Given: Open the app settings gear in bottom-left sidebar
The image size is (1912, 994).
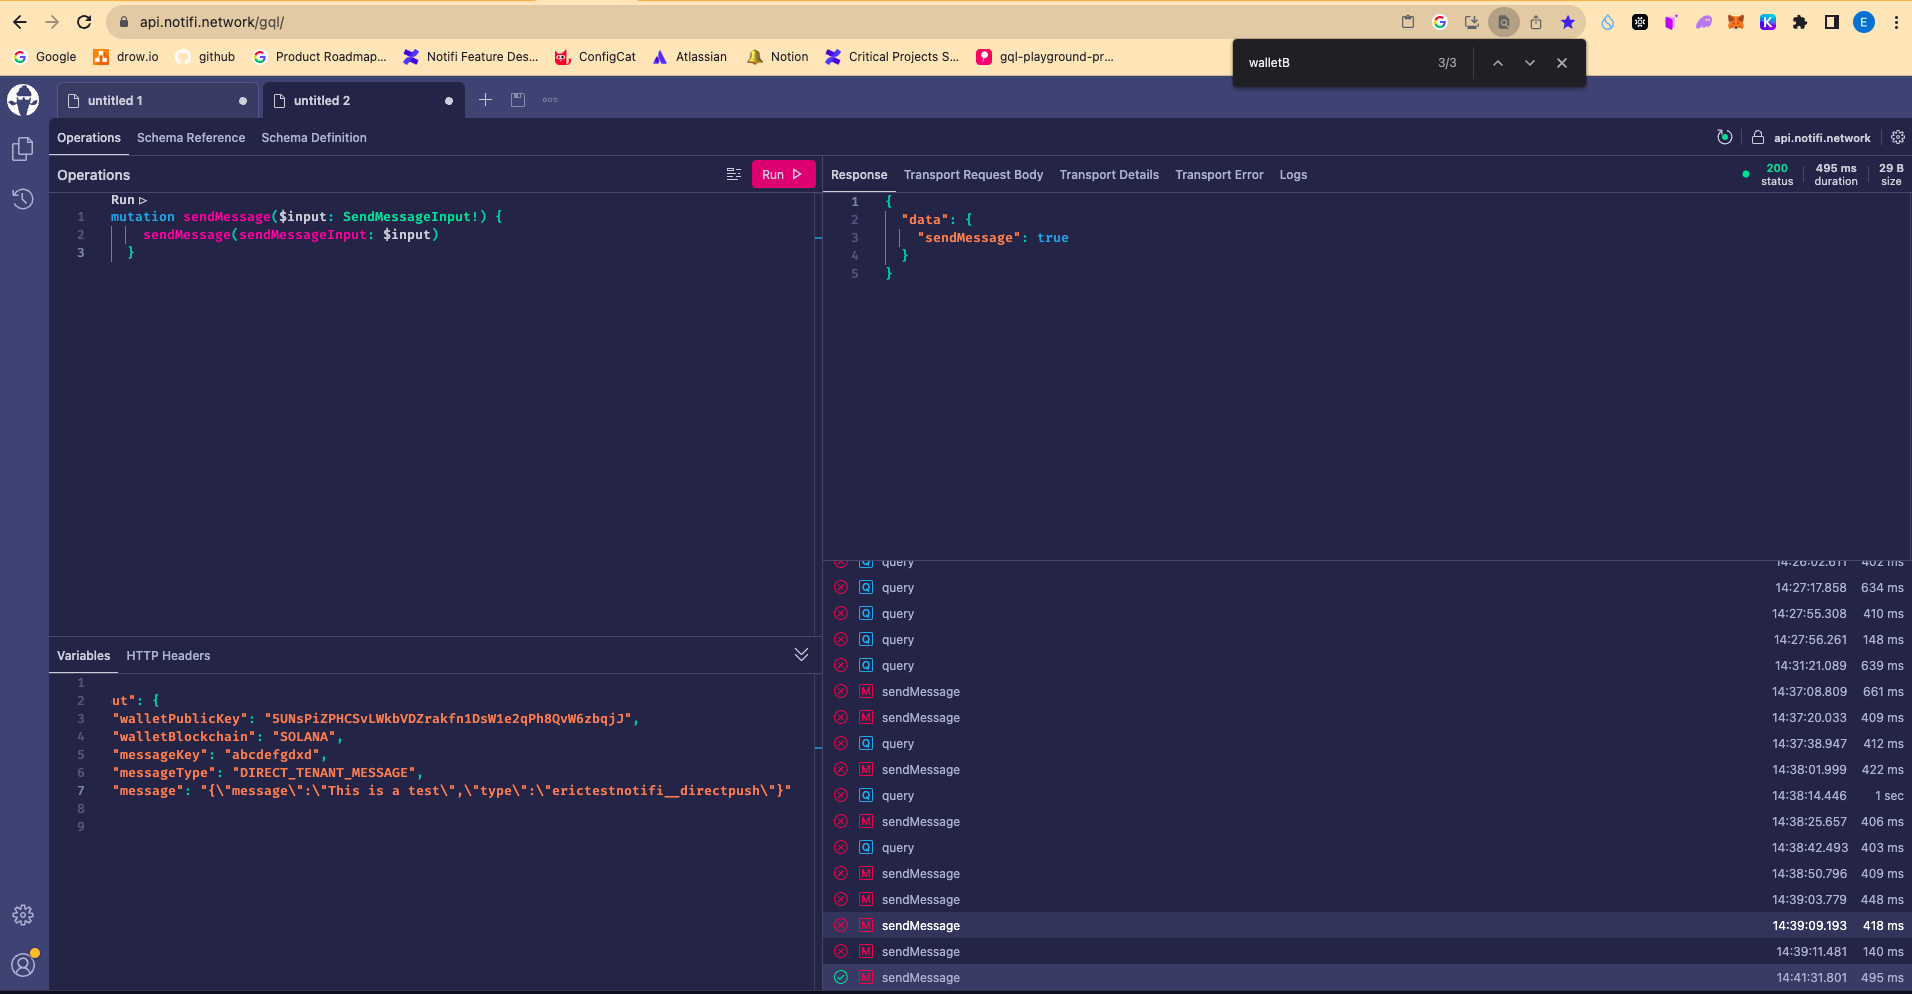Looking at the screenshot, I should pyautogui.click(x=23, y=915).
